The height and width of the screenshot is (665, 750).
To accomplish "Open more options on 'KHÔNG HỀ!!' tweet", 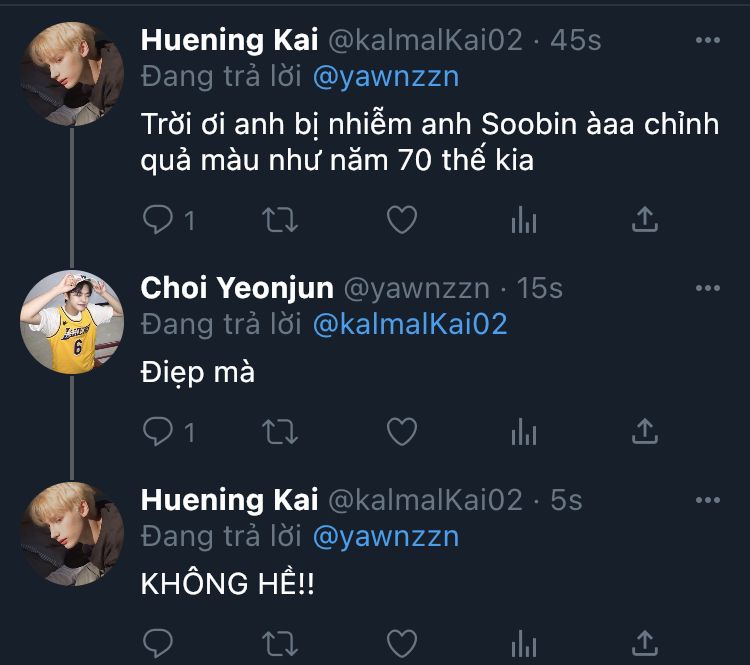I will click(707, 499).
